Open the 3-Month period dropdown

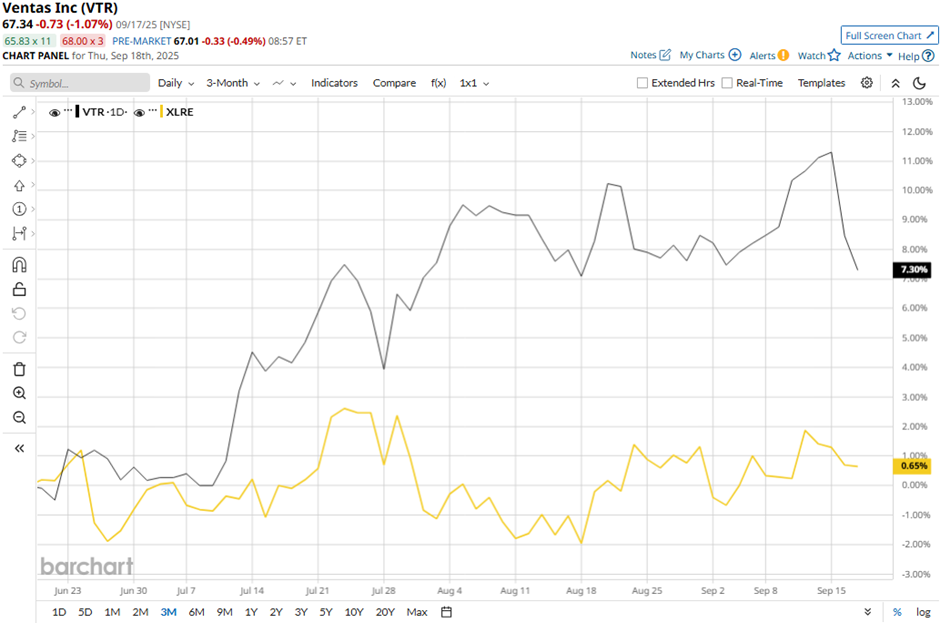[x=233, y=83]
